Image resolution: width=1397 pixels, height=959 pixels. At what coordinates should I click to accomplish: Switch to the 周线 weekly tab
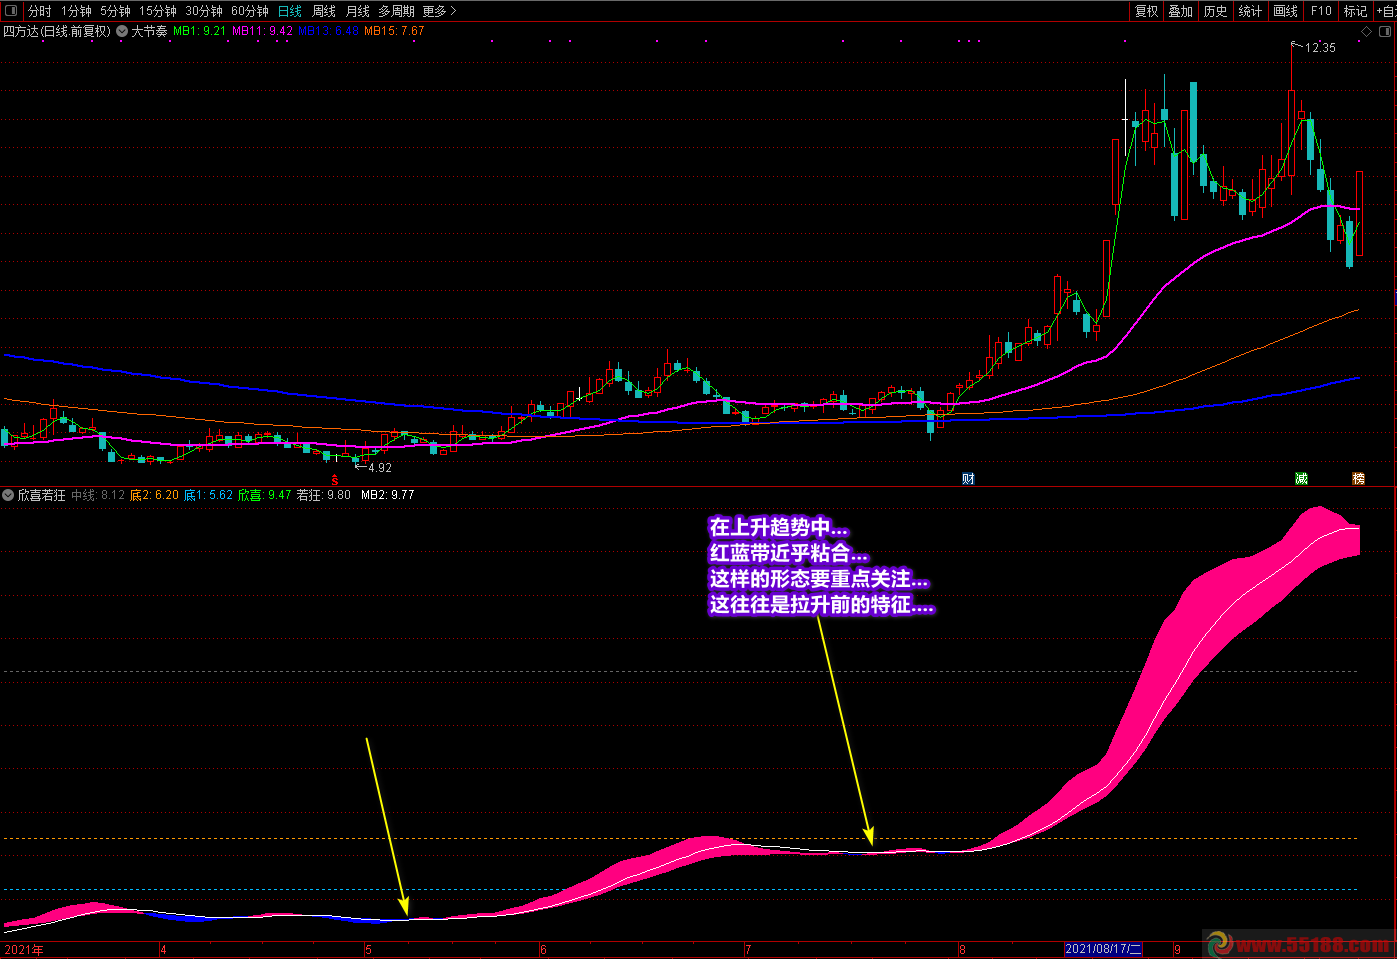coord(324,11)
